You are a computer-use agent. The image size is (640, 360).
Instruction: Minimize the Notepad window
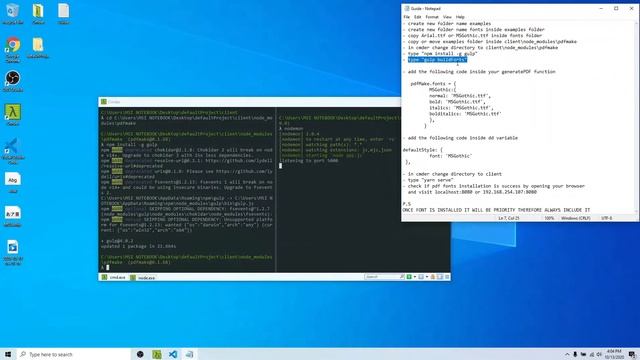(x=601, y=8)
